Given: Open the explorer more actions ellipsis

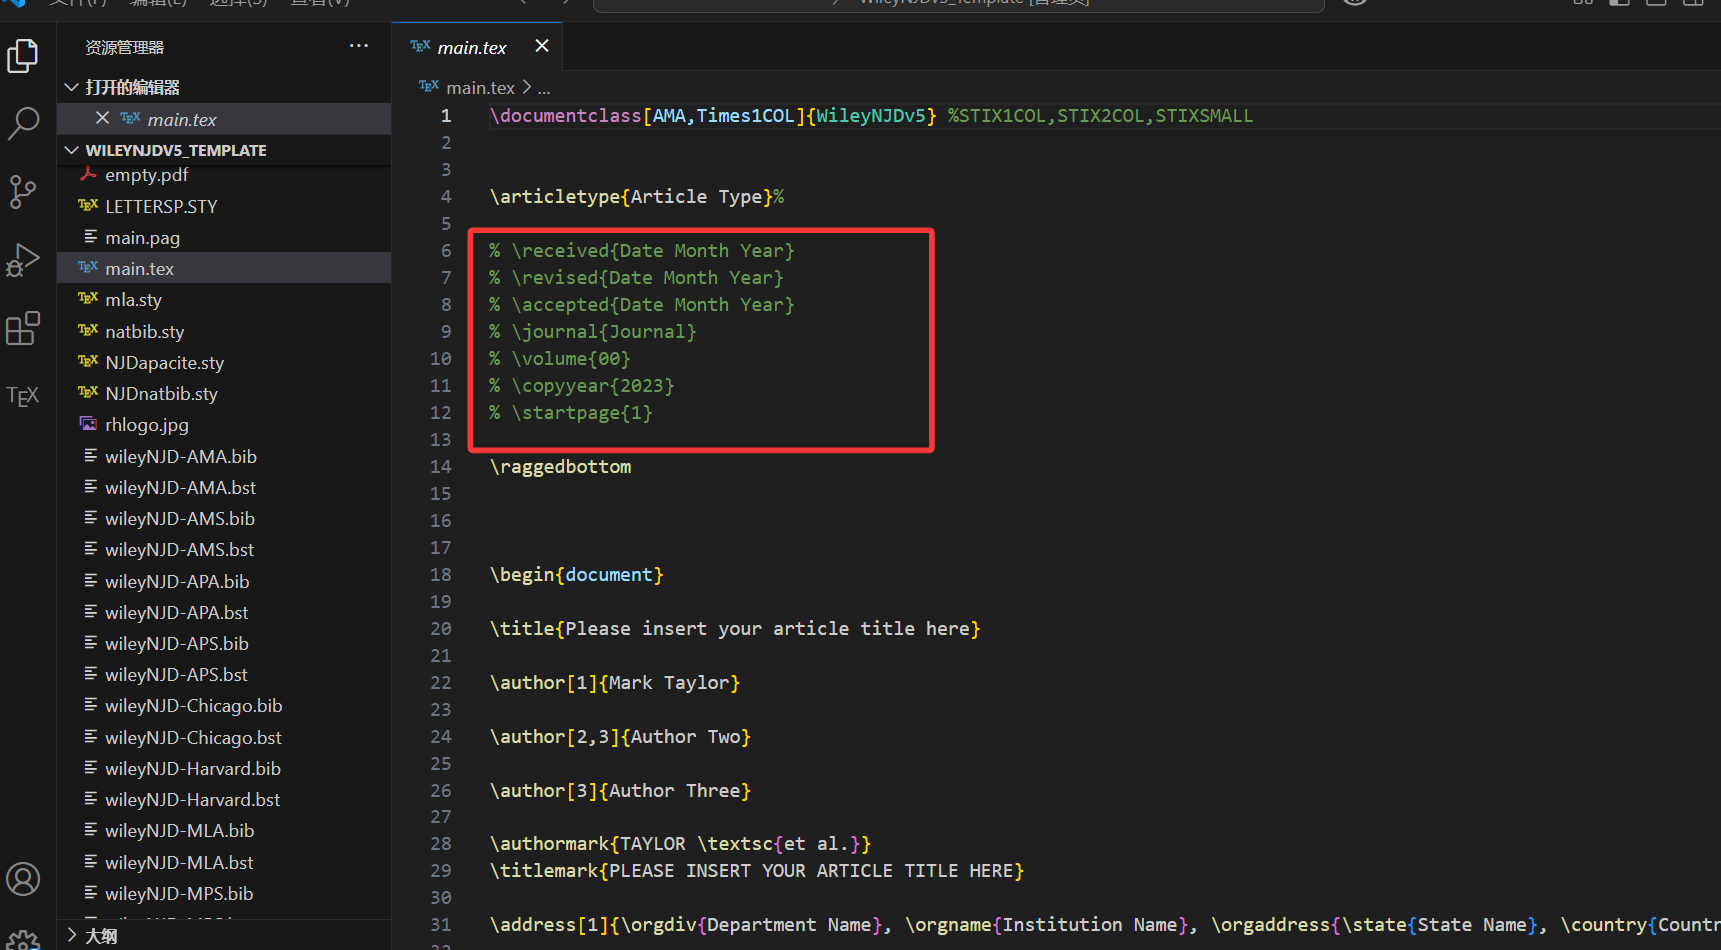Looking at the screenshot, I should 359,46.
